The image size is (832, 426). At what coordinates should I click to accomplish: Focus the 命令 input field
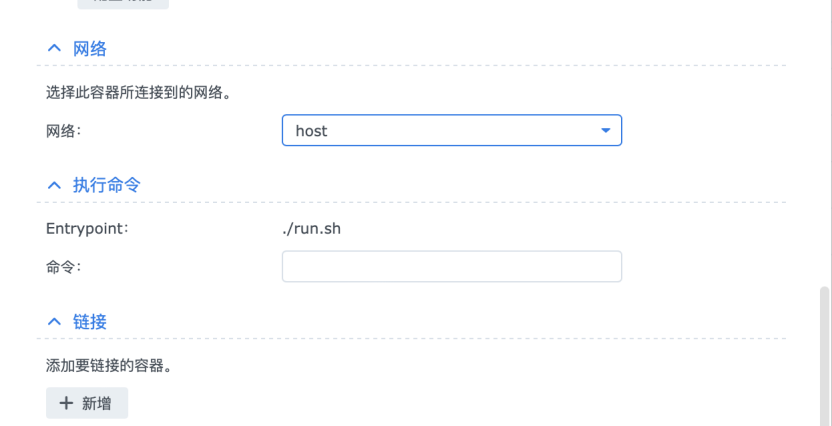(452, 266)
